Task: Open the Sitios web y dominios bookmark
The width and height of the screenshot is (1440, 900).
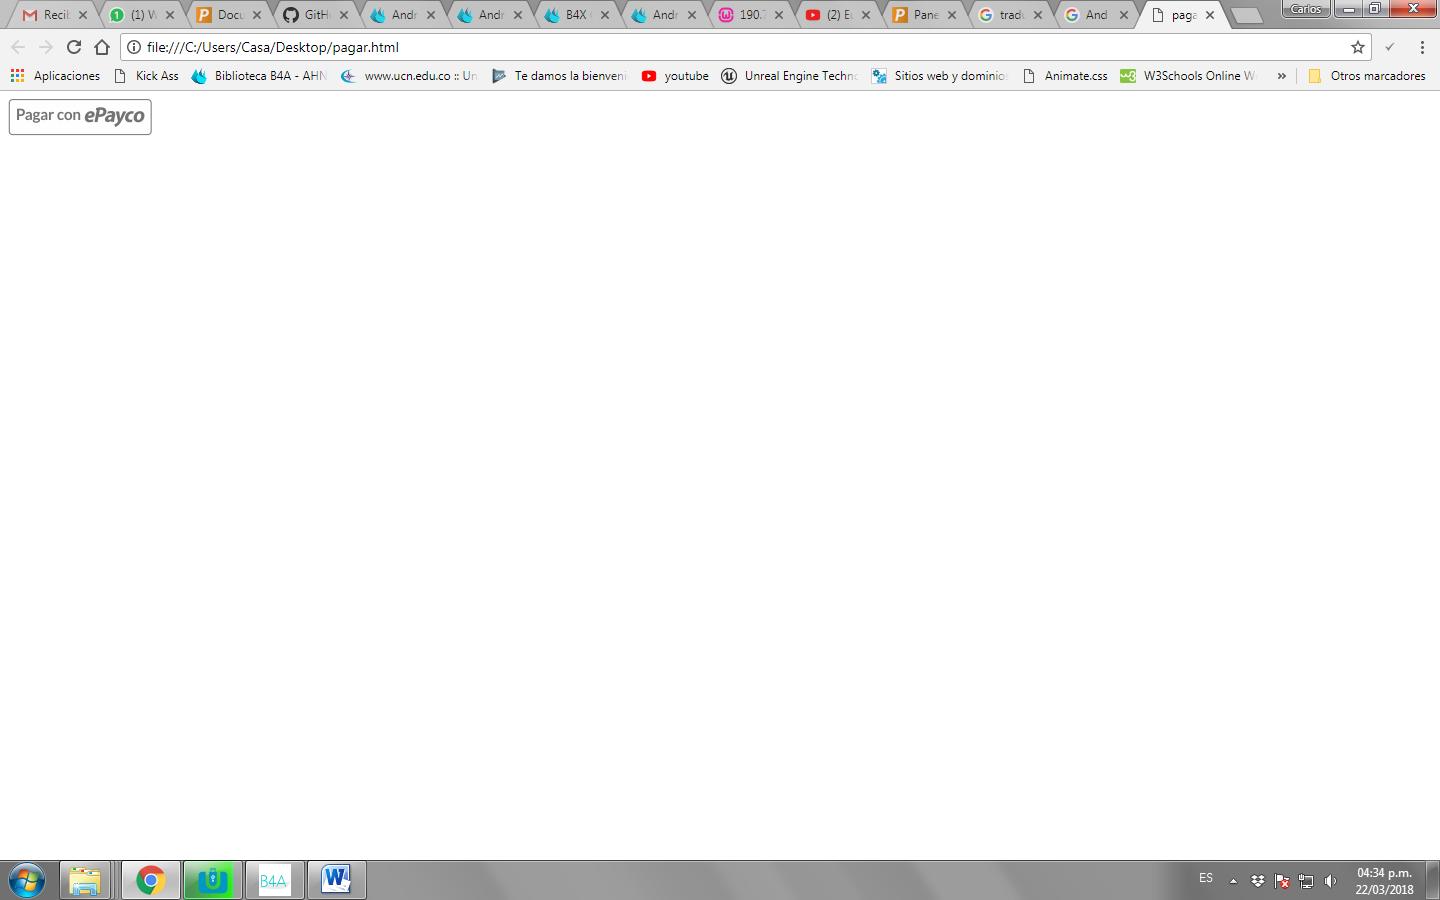Action: pyautogui.click(x=940, y=76)
